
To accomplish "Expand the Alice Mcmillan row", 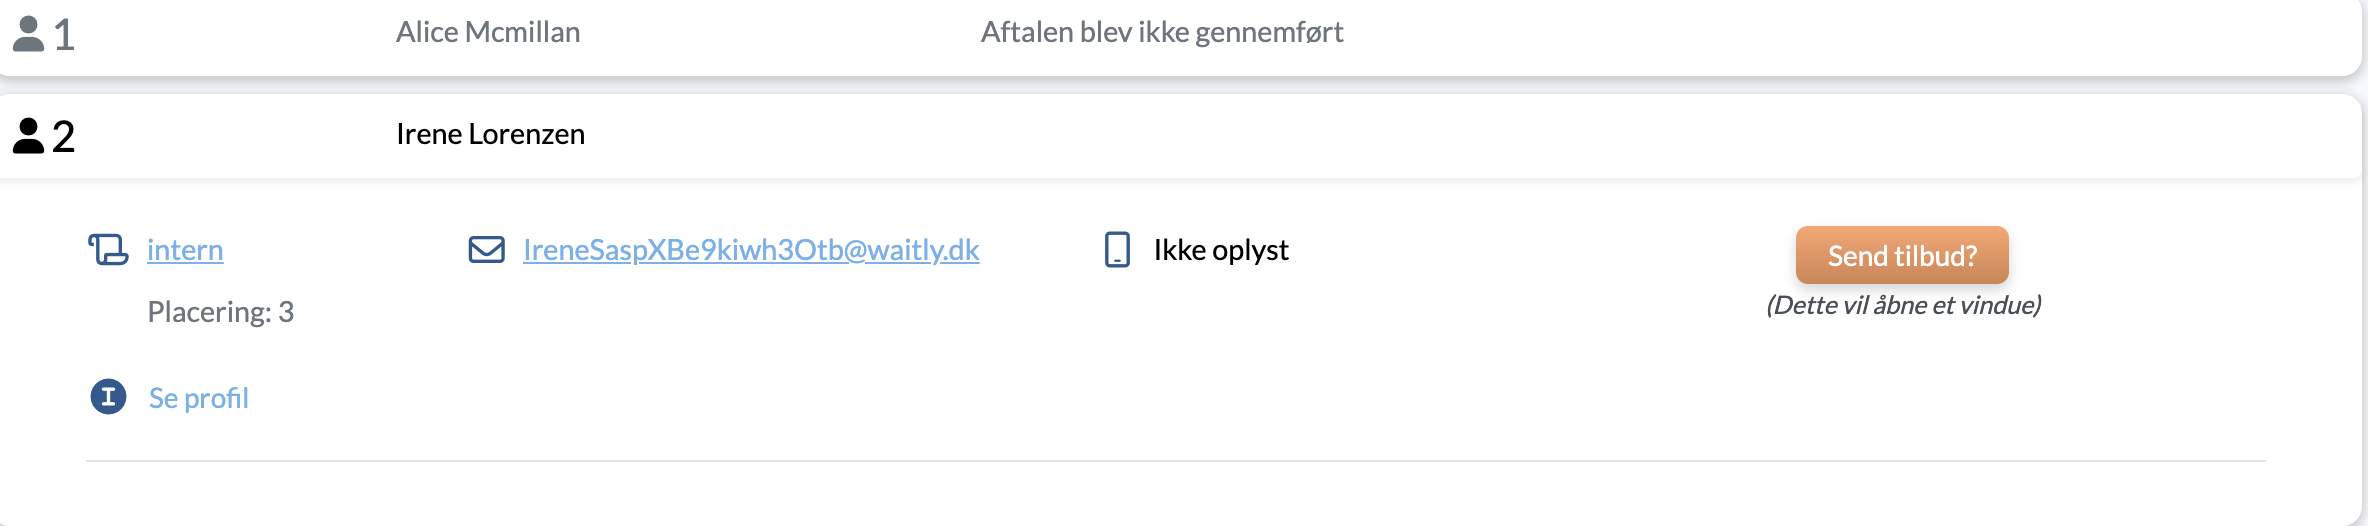I will coord(1180,34).
